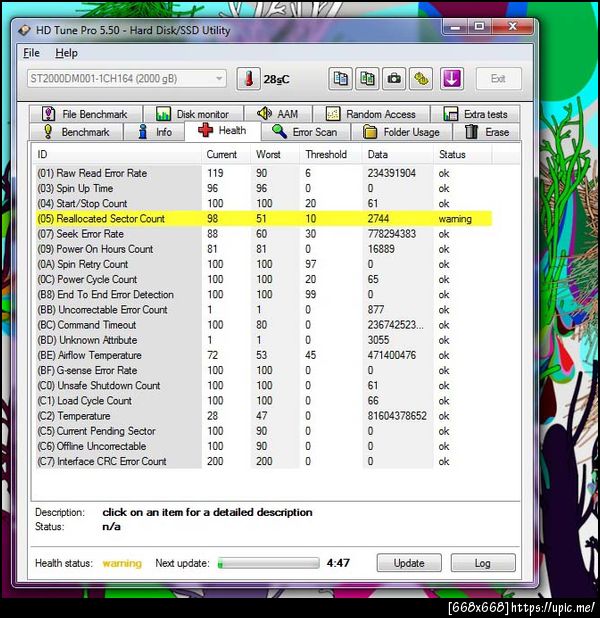Select the (C7) Interface CRC Error Count row
The image size is (600, 618).
(263, 462)
